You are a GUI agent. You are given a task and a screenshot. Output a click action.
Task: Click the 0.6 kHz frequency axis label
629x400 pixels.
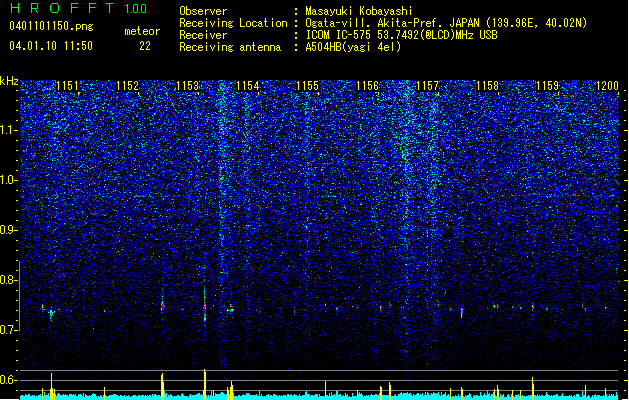pos(9,380)
